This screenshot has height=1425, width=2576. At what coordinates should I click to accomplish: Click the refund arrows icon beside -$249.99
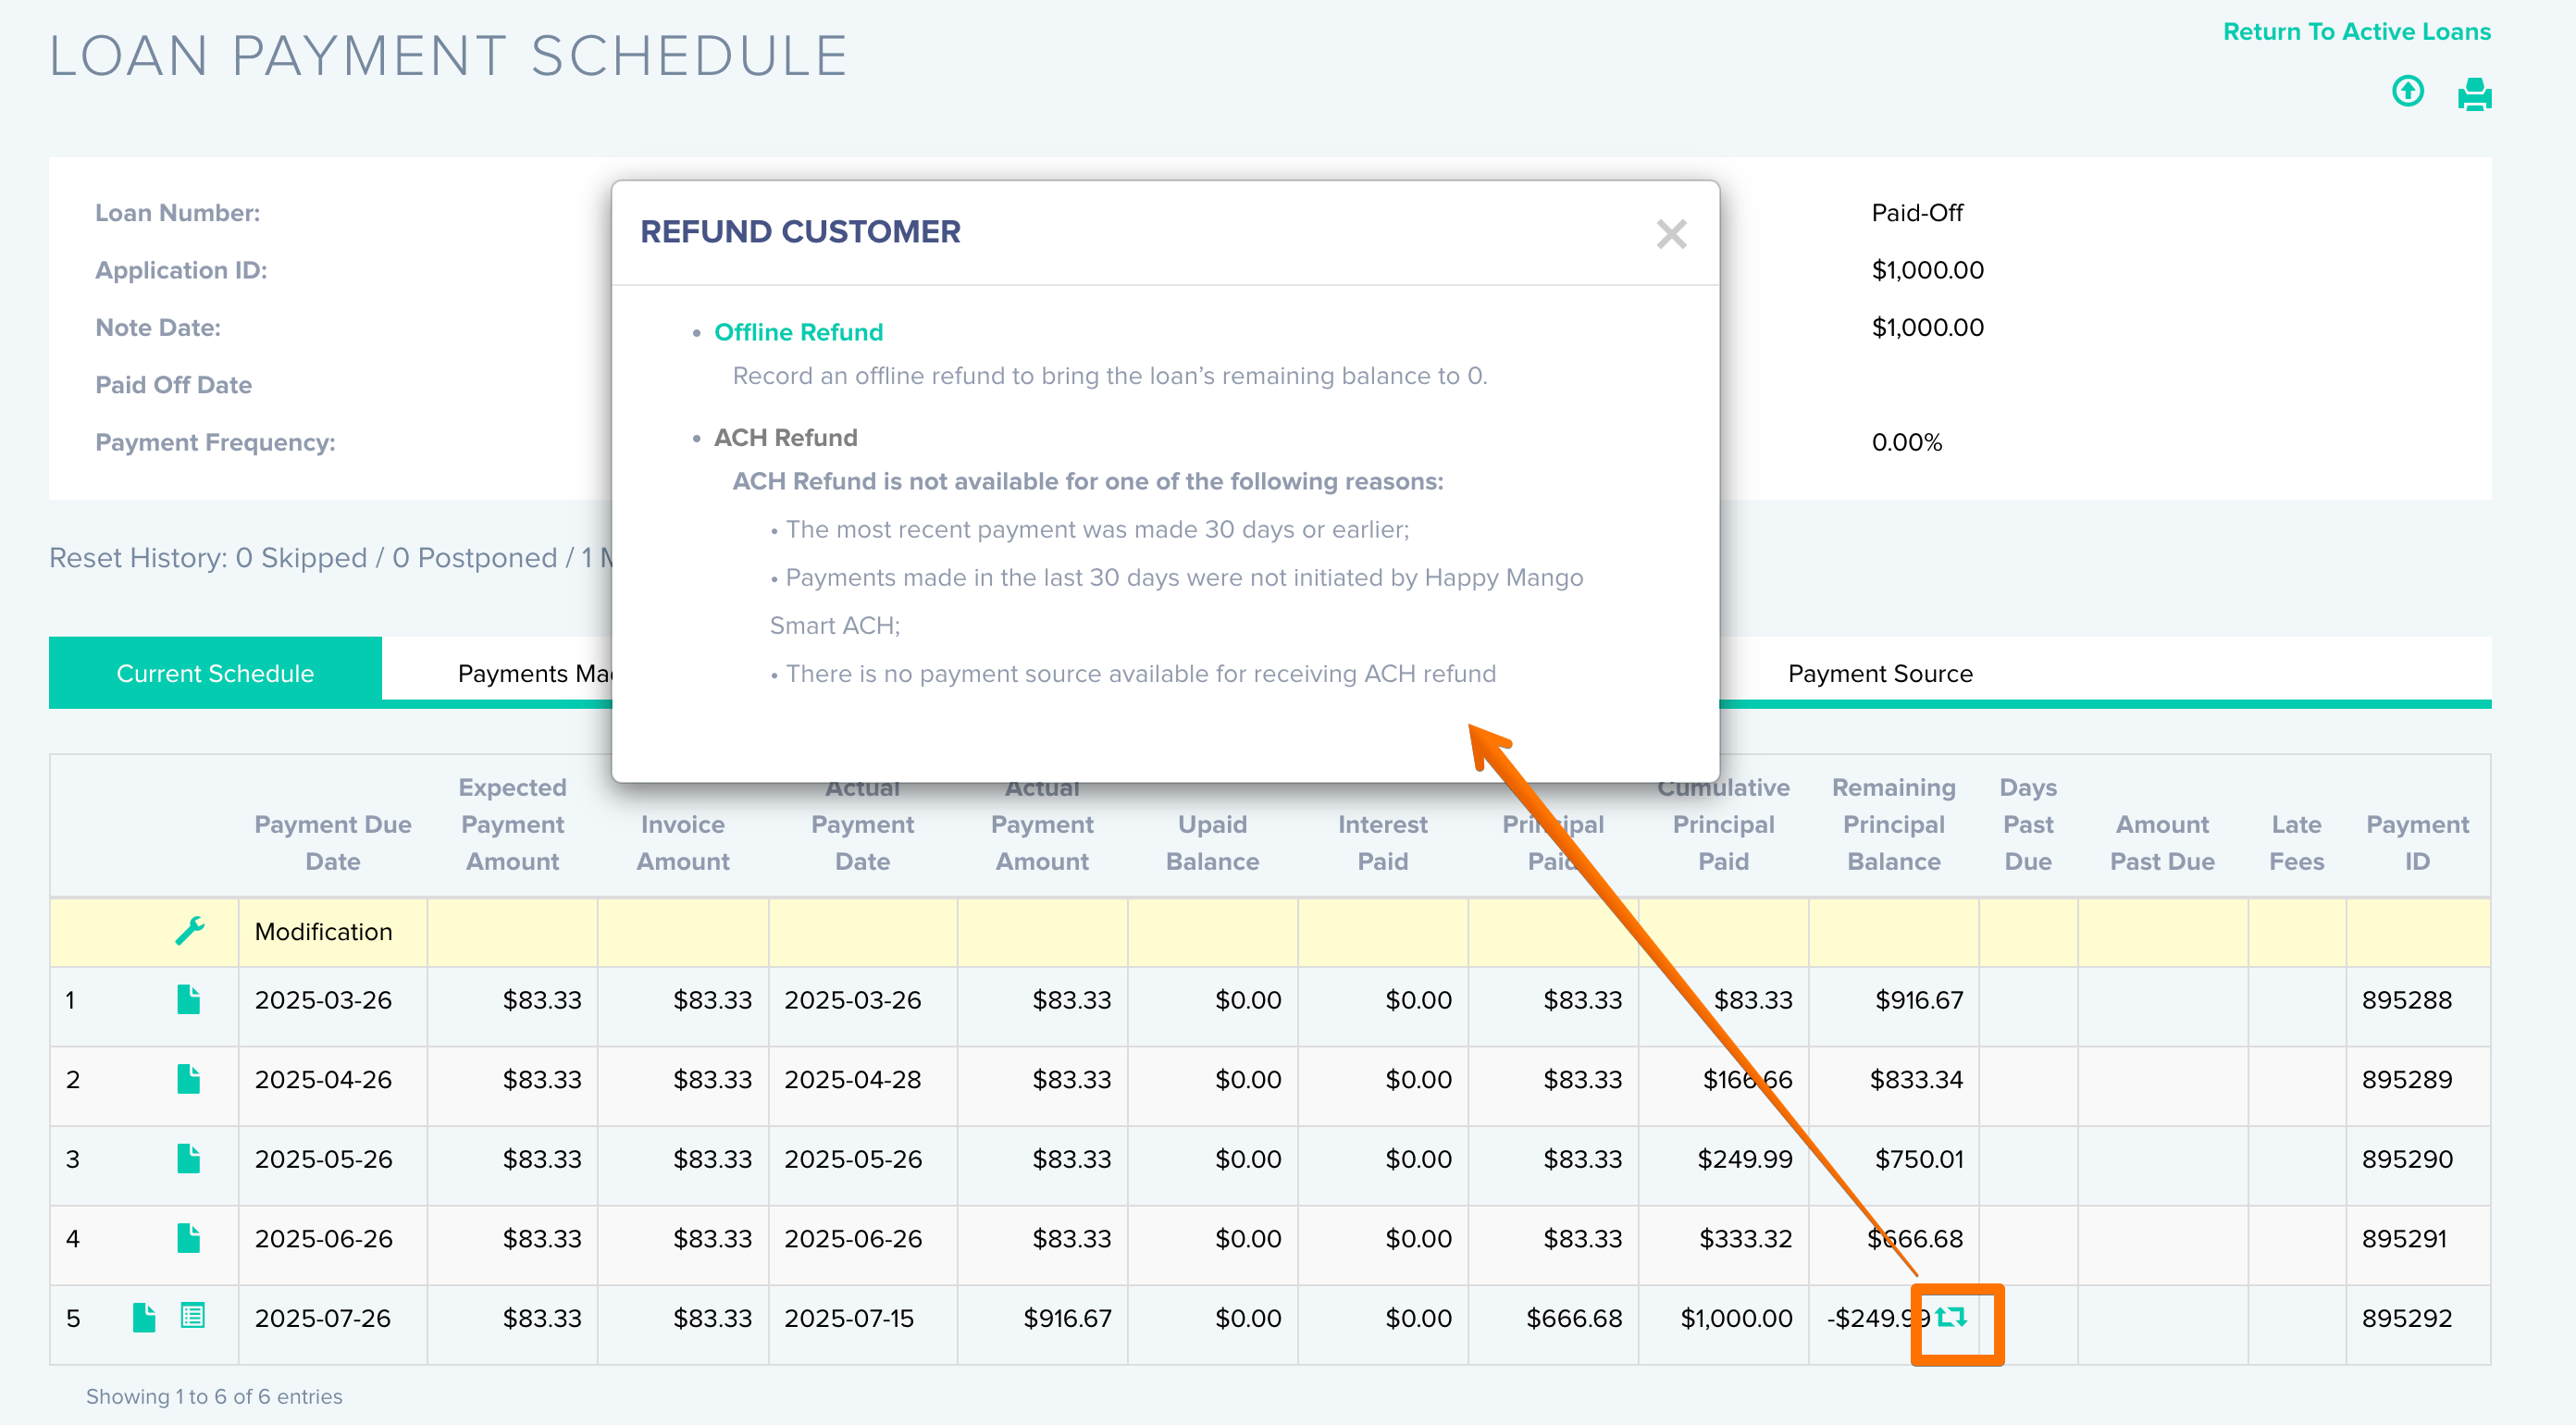pyautogui.click(x=1951, y=1317)
